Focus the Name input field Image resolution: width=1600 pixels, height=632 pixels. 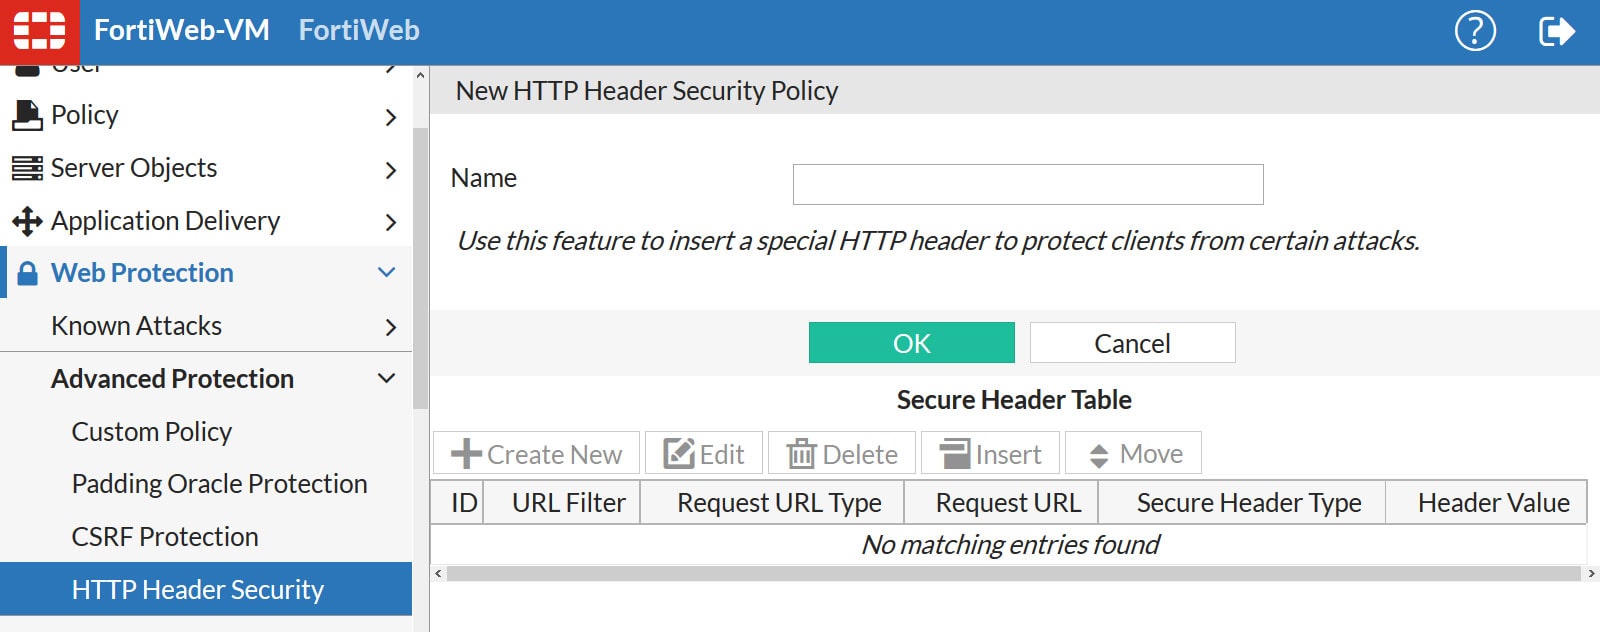tap(1028, 184)
